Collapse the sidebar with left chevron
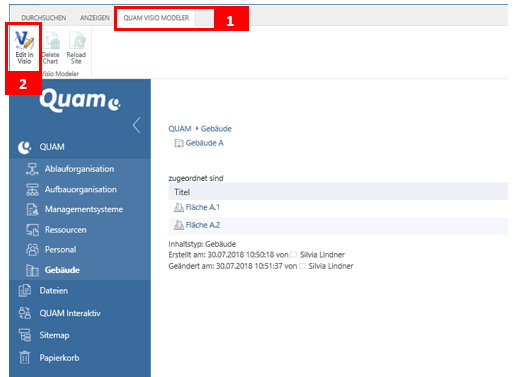The width and height of the screenshot is (517, 377). [136, 125]
